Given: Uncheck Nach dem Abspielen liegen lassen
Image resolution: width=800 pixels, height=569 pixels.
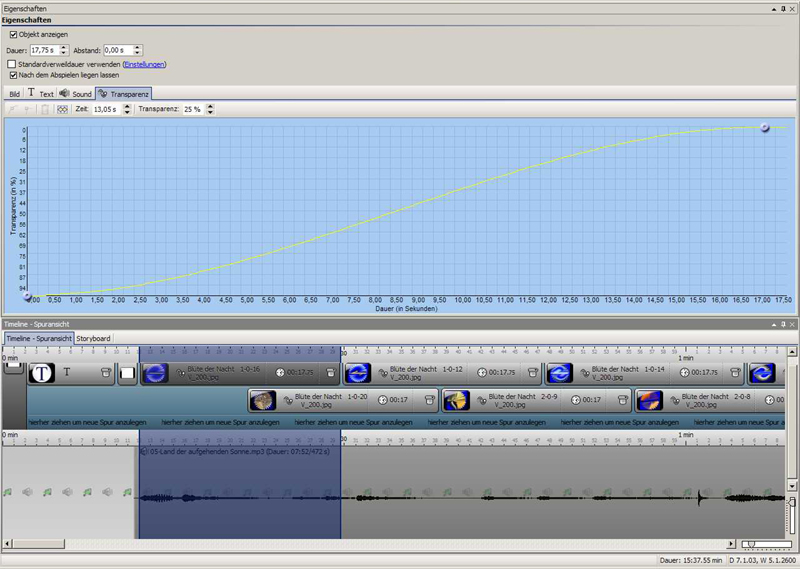Looking at the screenshot, I should [x=14, y=74].
